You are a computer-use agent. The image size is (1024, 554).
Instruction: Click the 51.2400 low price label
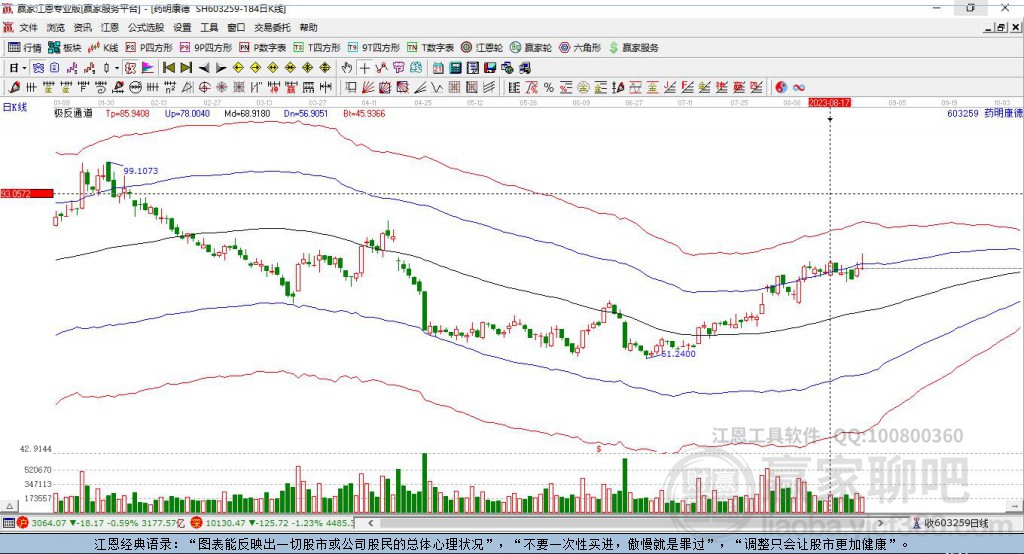click(x=679, y=354)
